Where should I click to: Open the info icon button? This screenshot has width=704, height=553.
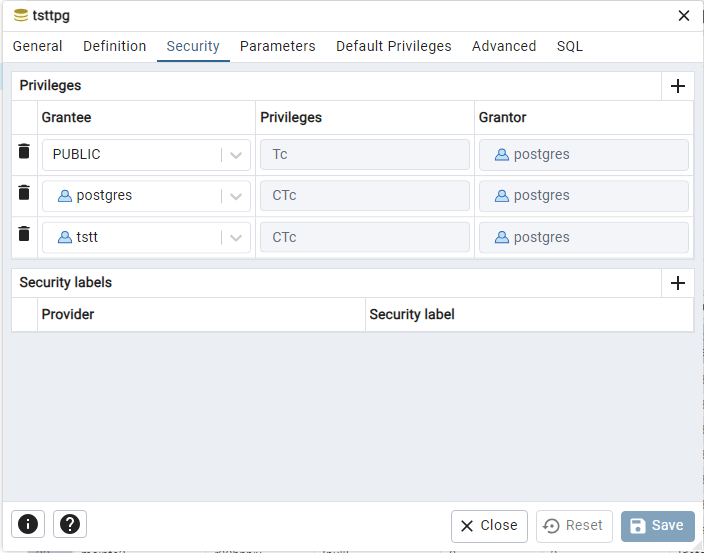pos(28,524)
